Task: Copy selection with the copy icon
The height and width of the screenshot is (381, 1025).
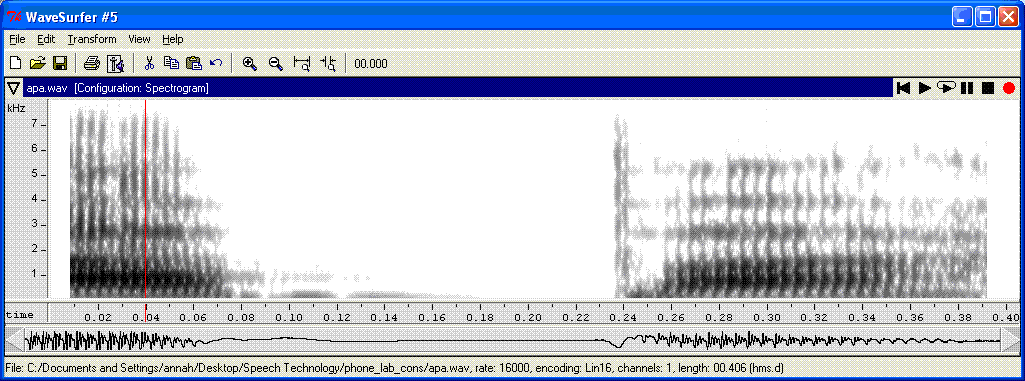Action: [x=171, y=63]
